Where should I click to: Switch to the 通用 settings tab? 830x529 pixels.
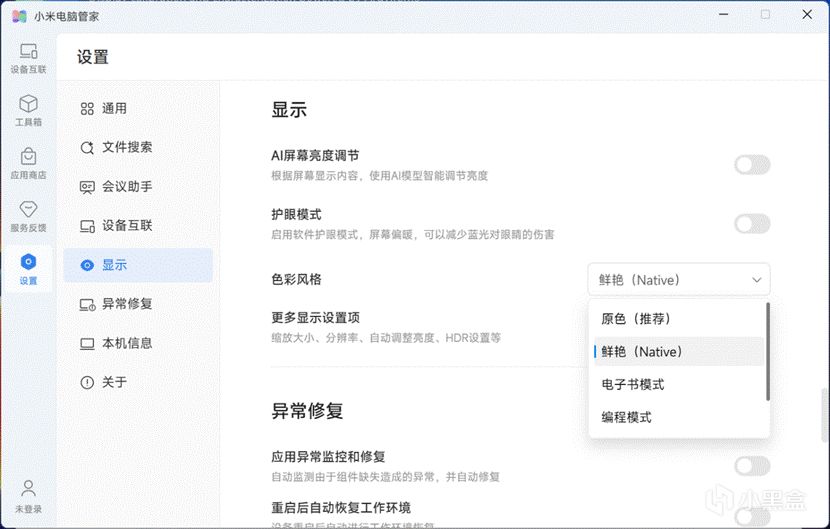click(x=138, y=109)
